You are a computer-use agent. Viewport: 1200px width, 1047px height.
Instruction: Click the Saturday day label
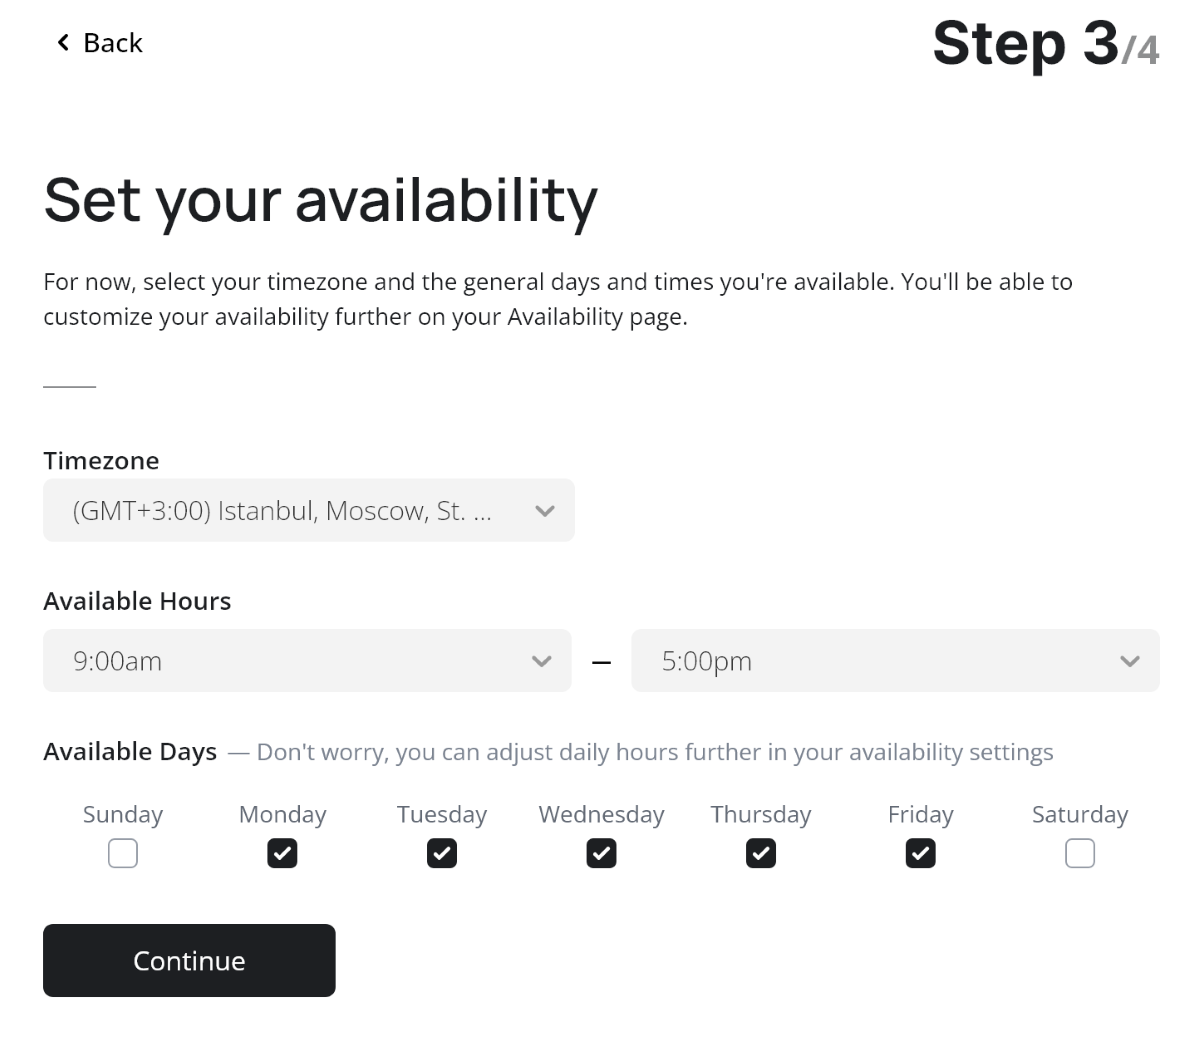(x=1080, y=815)
